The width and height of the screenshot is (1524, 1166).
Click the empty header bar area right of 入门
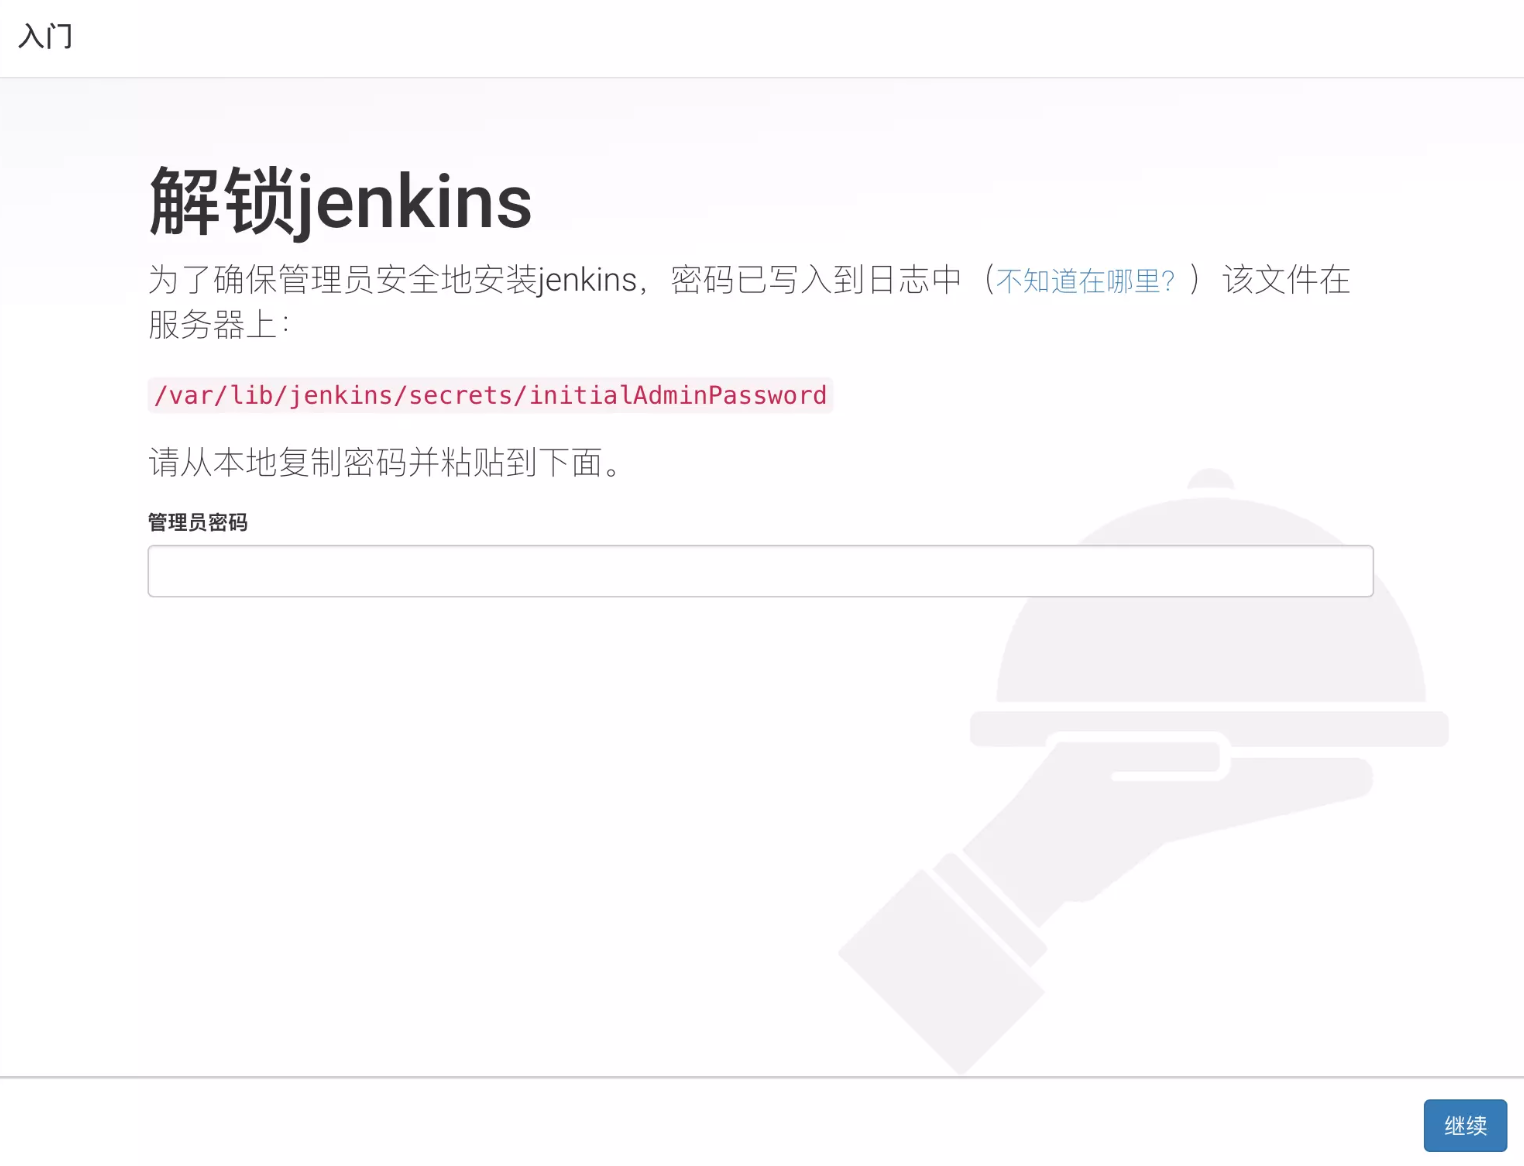click(800, 38)
